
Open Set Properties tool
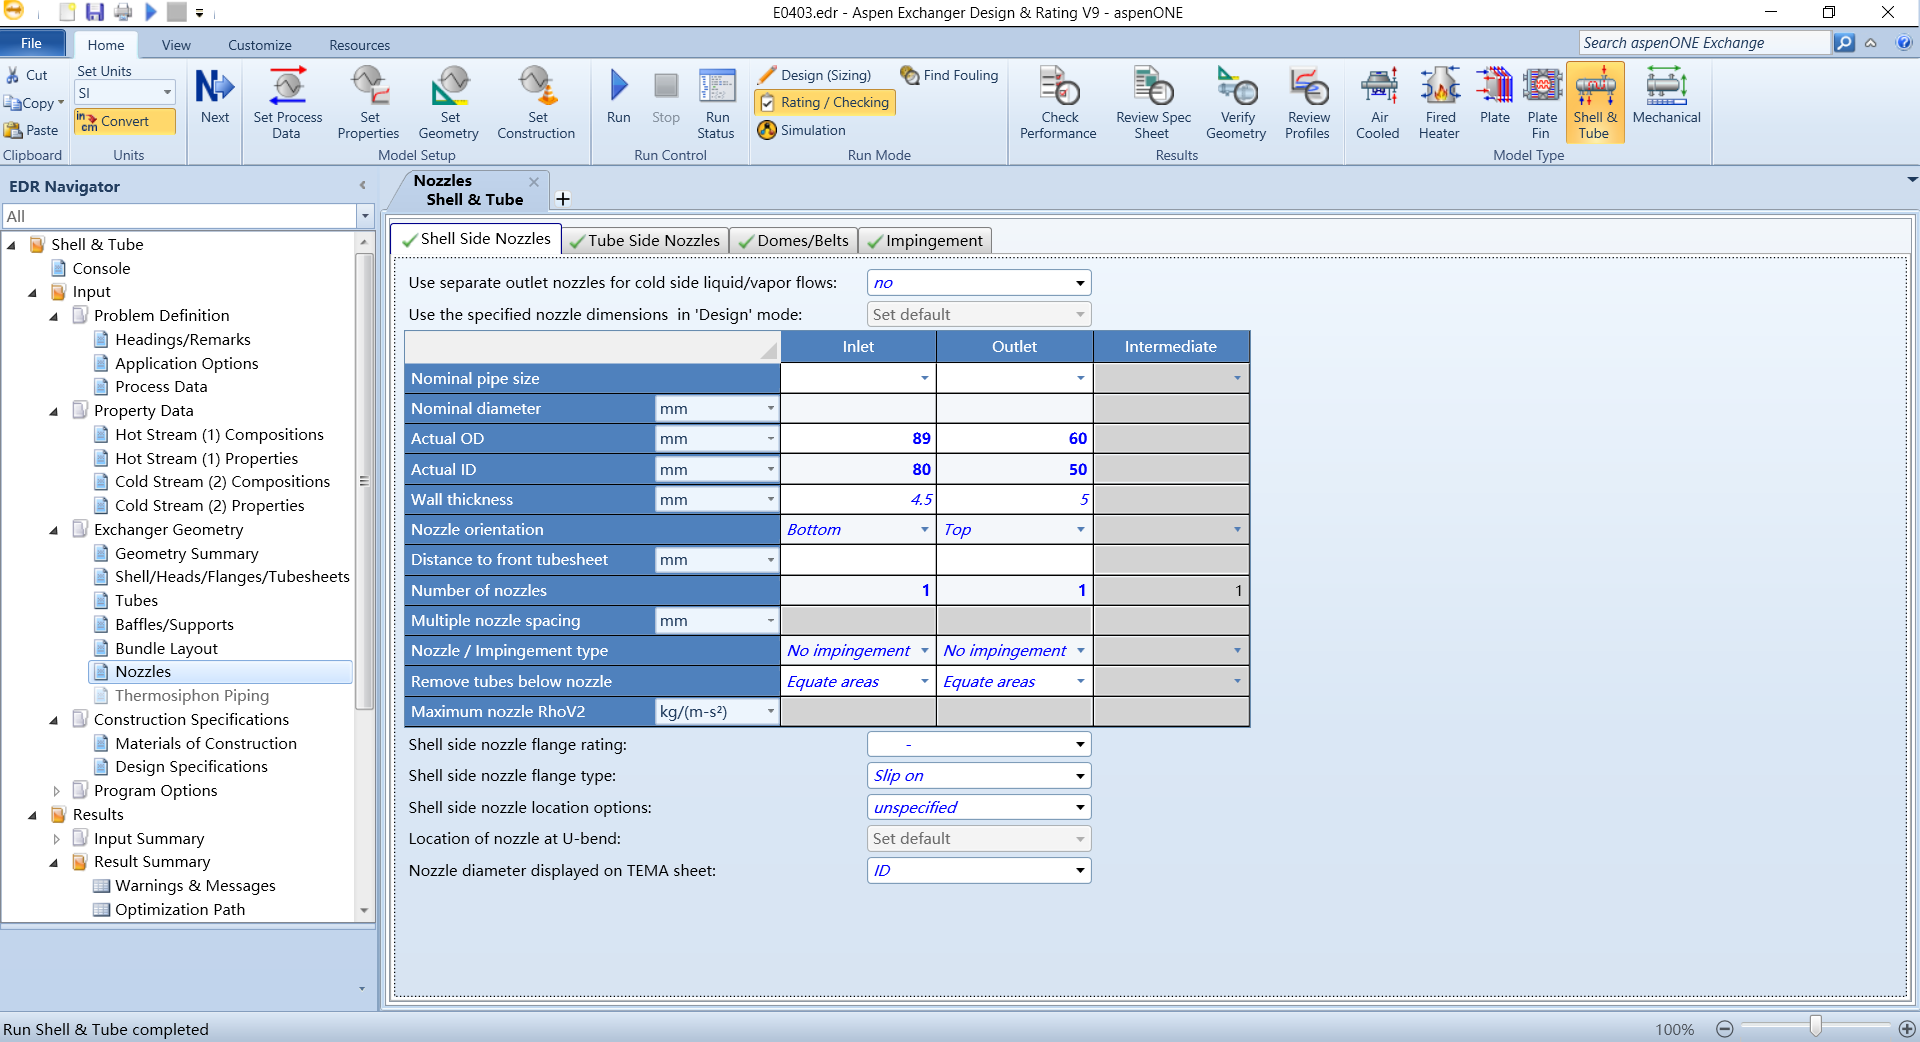[369, 103]
